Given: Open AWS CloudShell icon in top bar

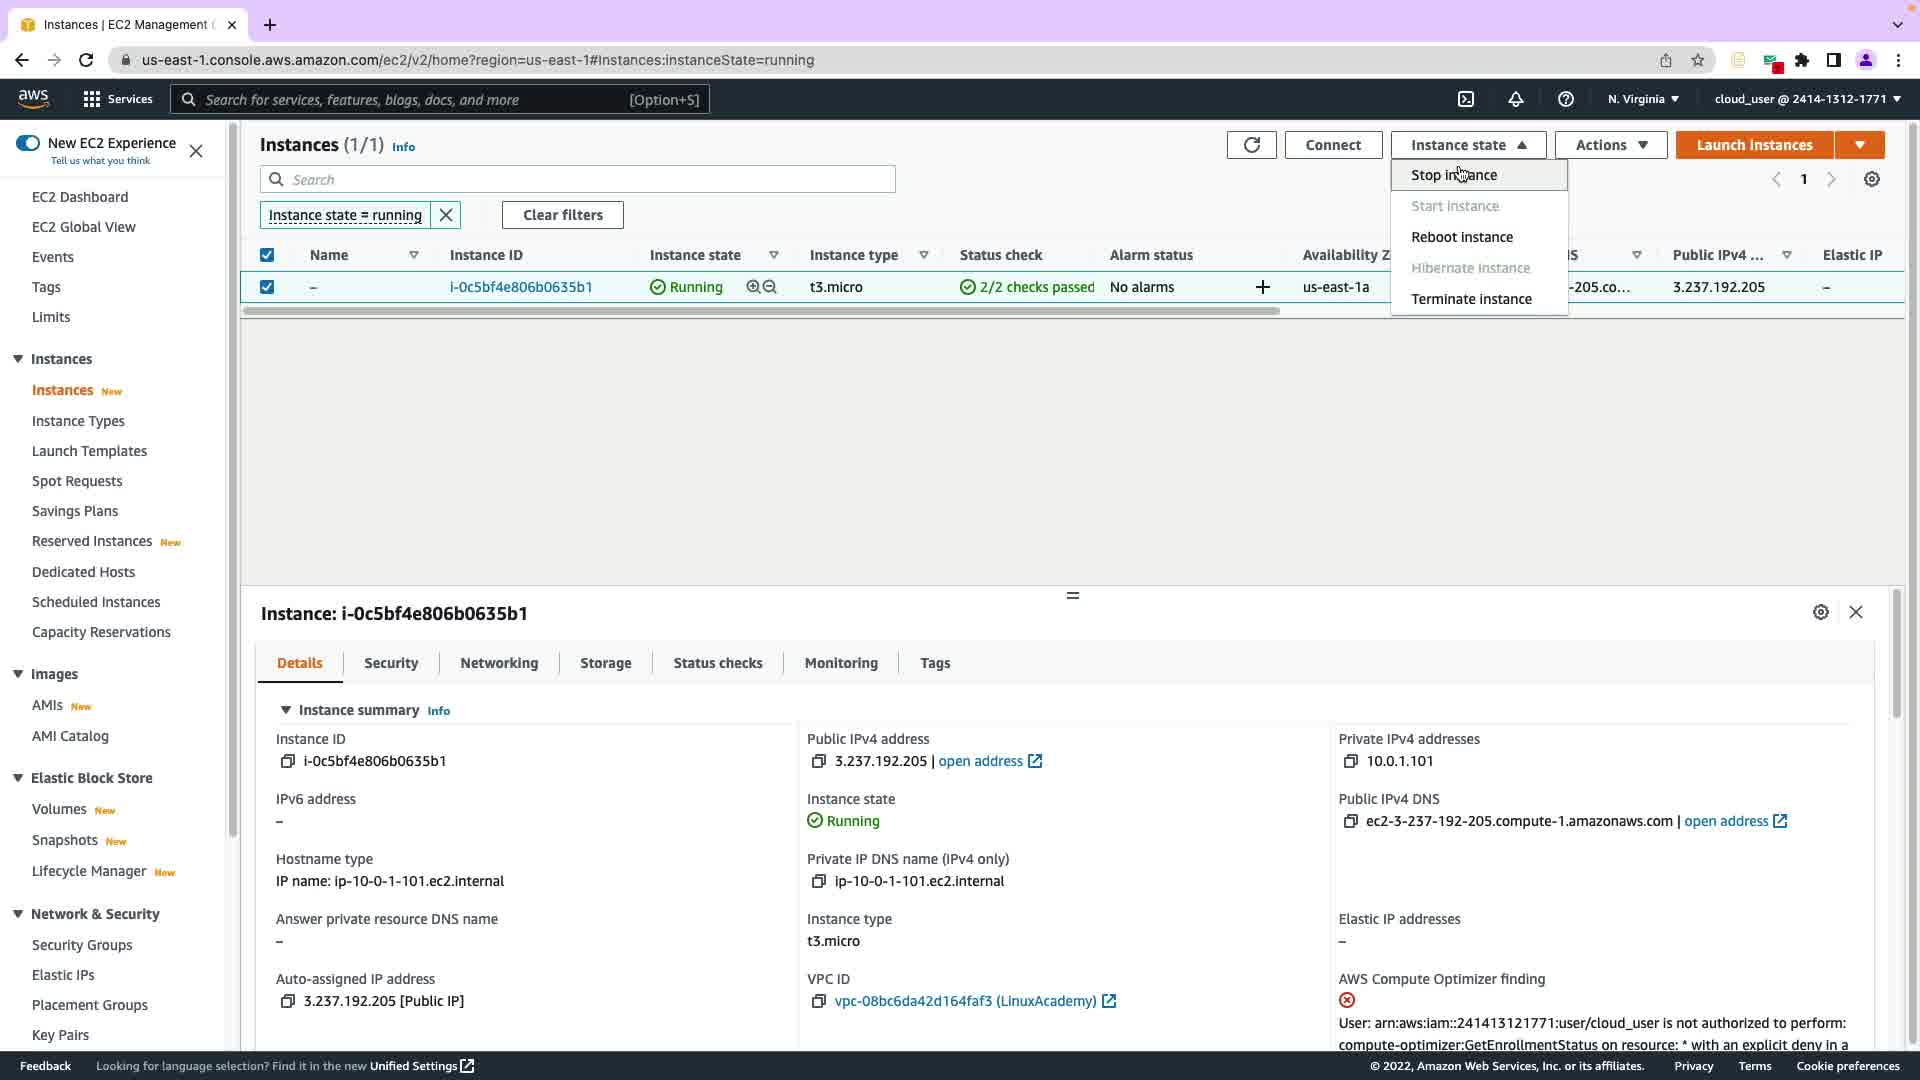Looking at the screenshot, I should tap(1466, 99).
